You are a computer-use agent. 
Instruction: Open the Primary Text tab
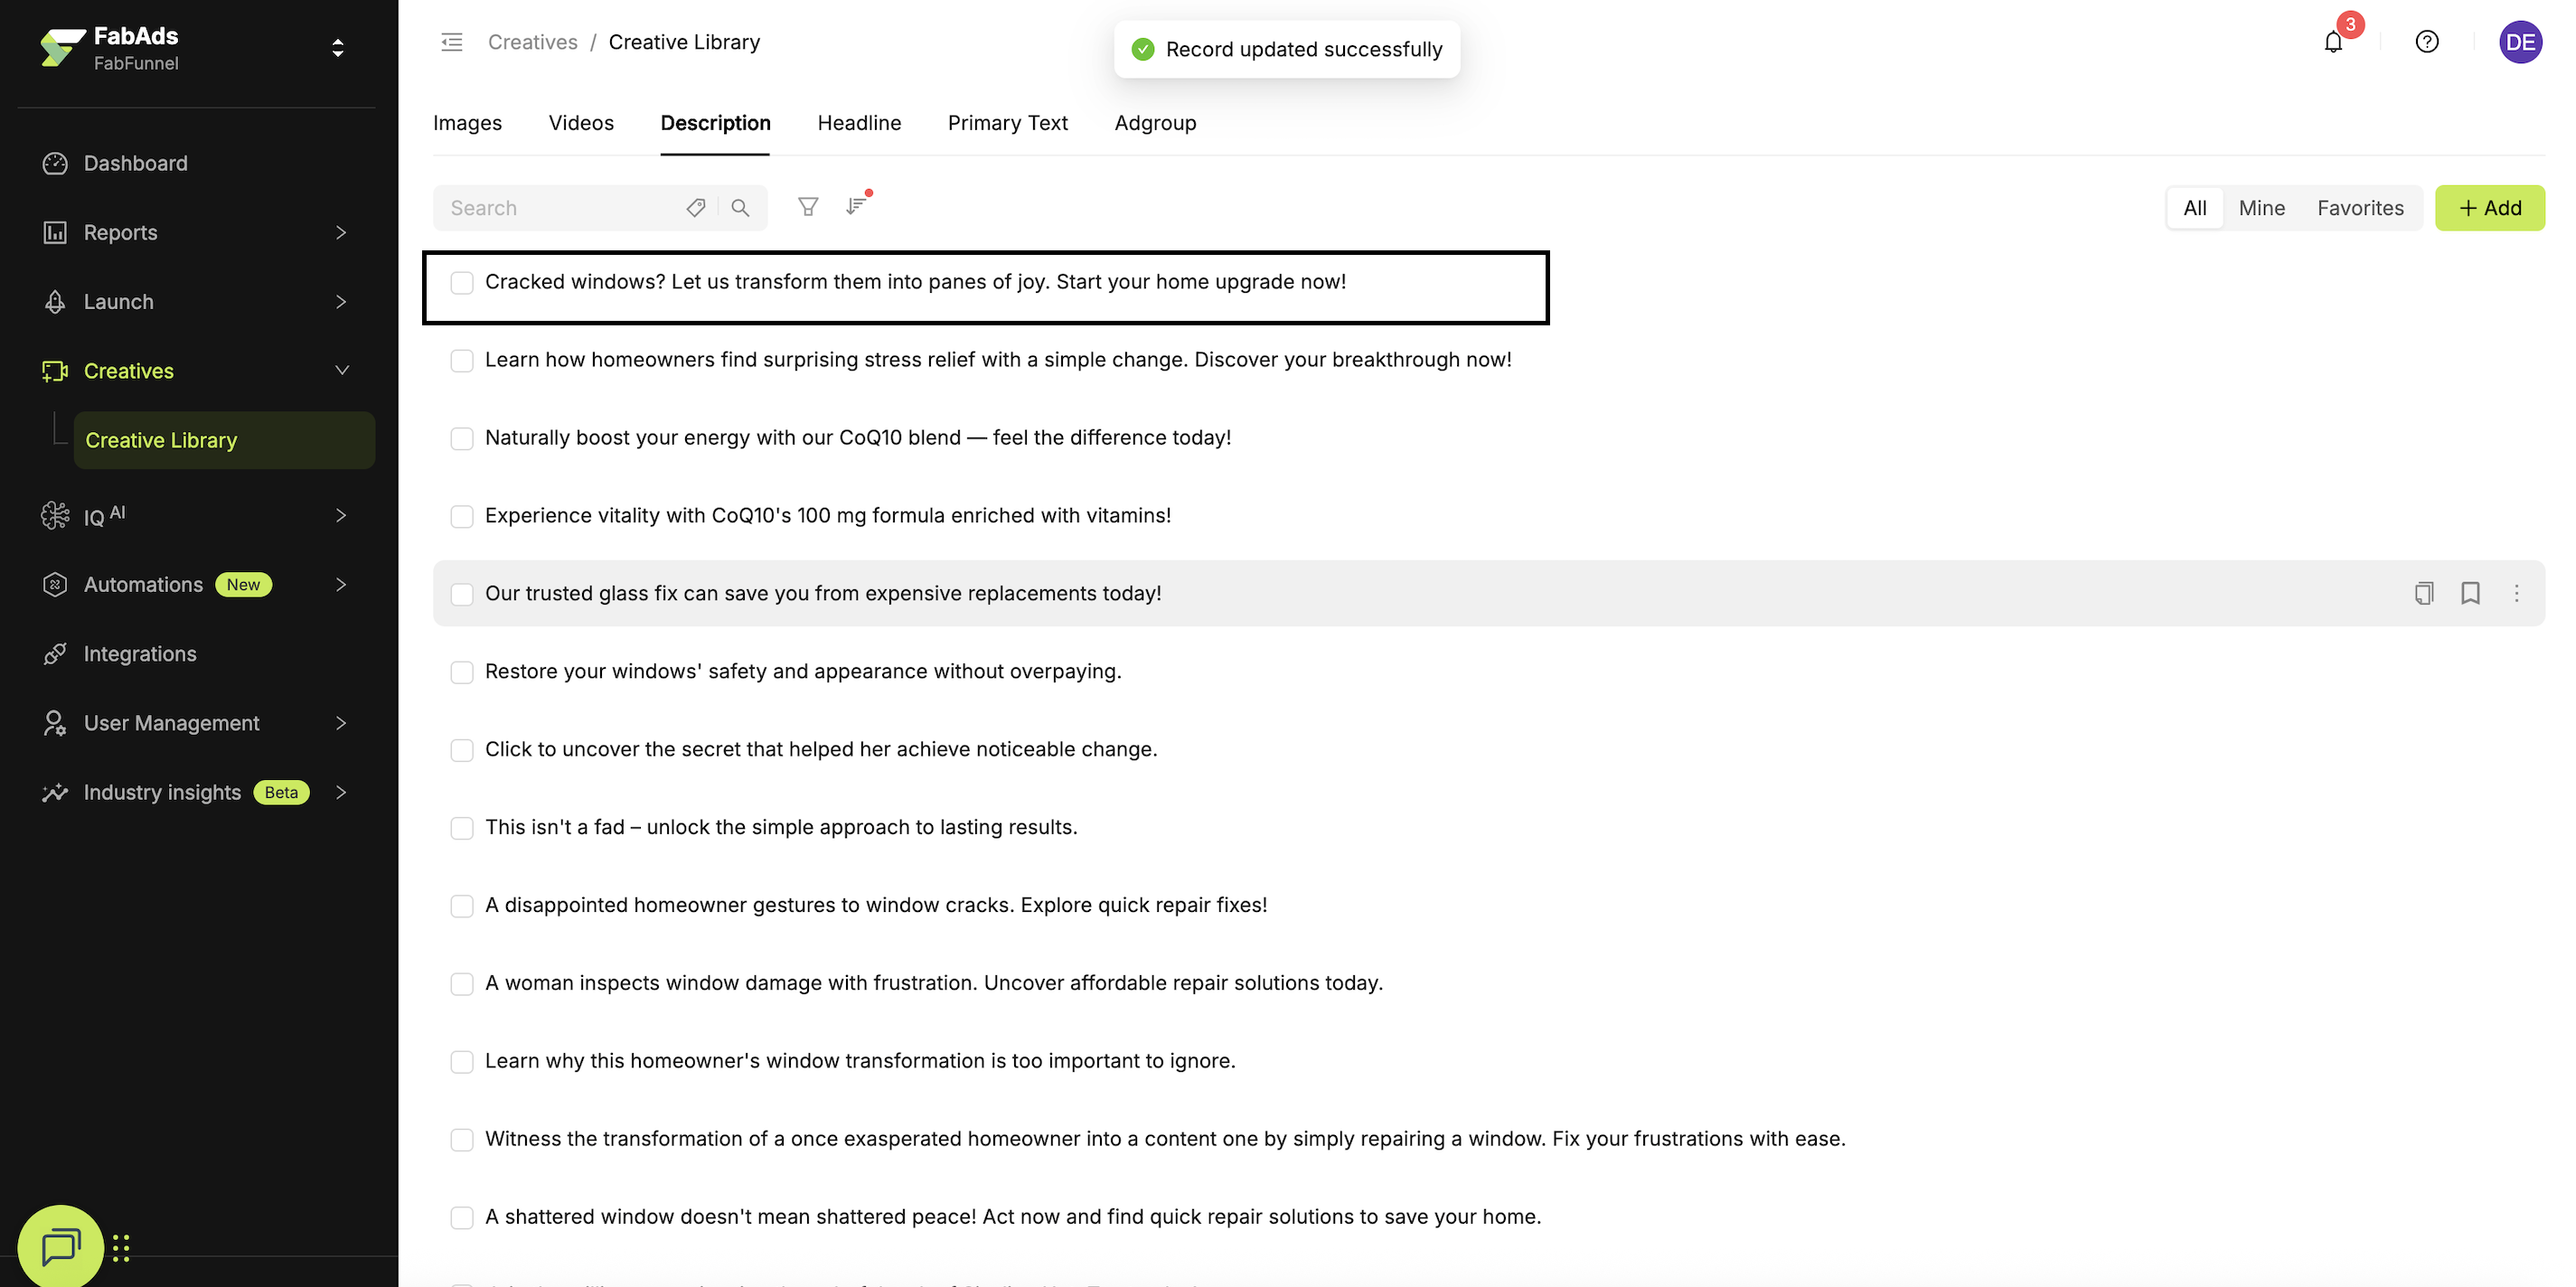tap(1007, 123)
